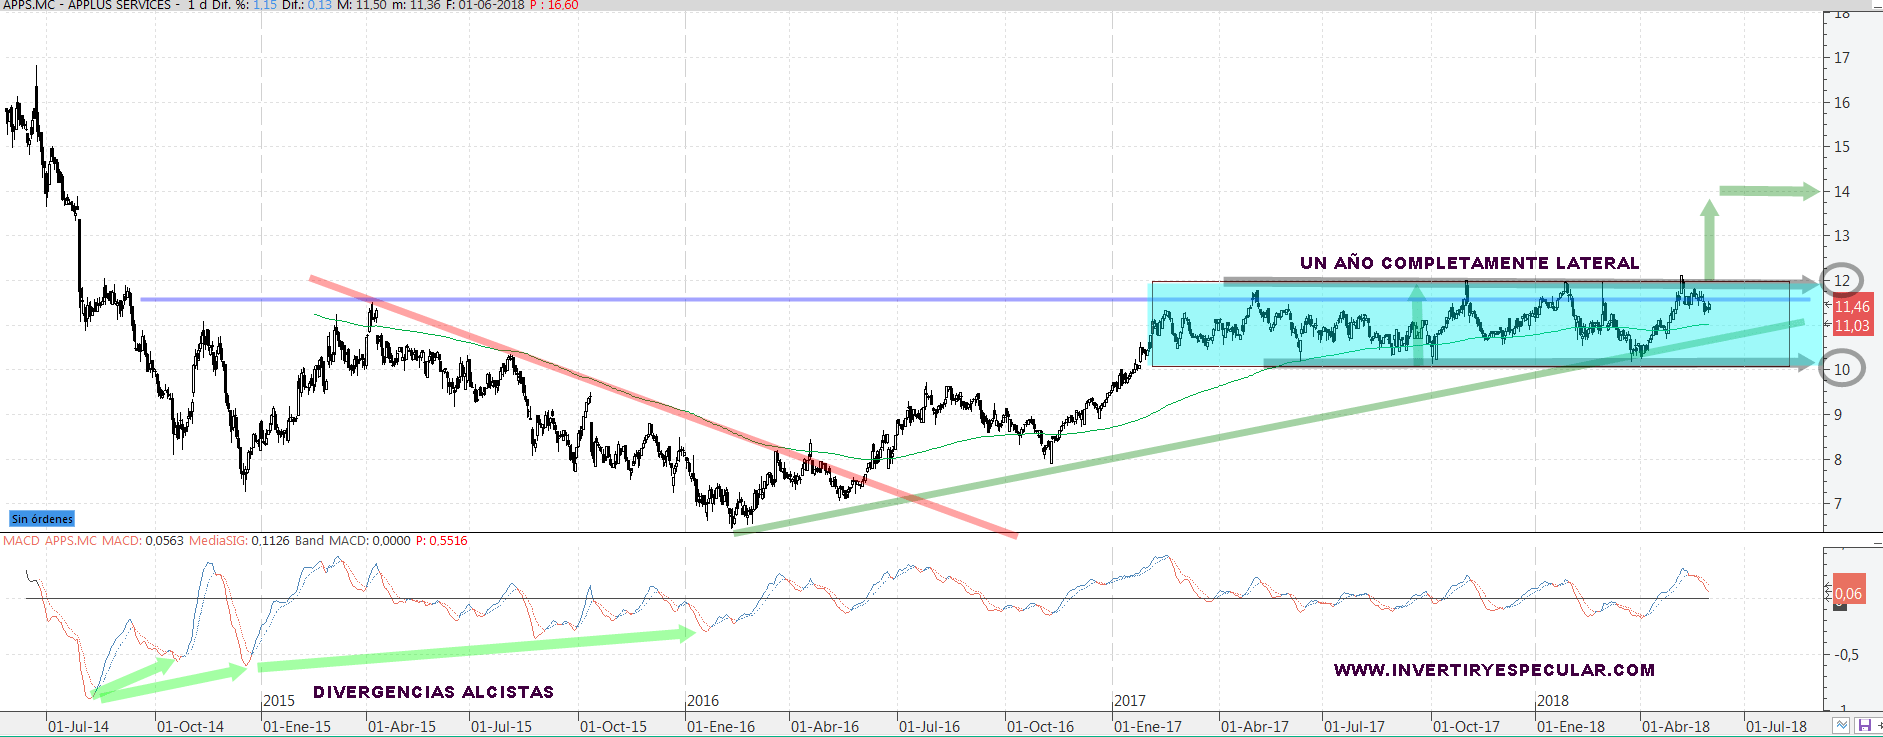The width and height of the screenshot is (1883, 737).
Task: Click the circled 10 price level
Action: [x=1842, y=369]
